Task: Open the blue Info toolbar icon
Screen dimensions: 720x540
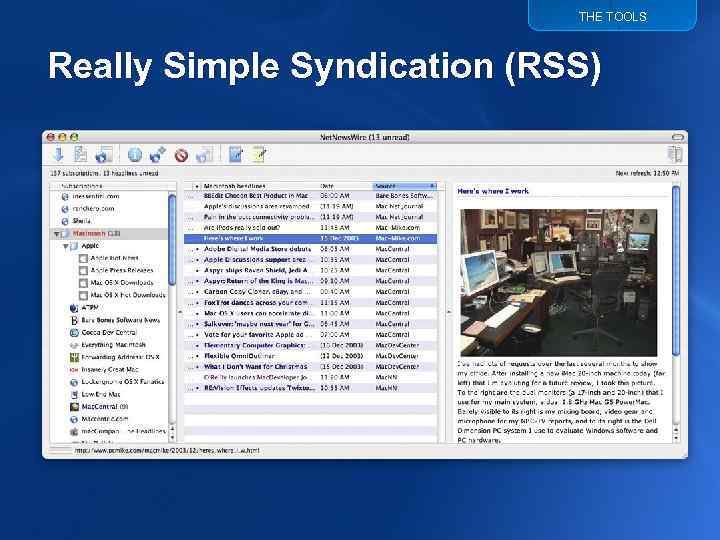Action: [x=135, y=155]
